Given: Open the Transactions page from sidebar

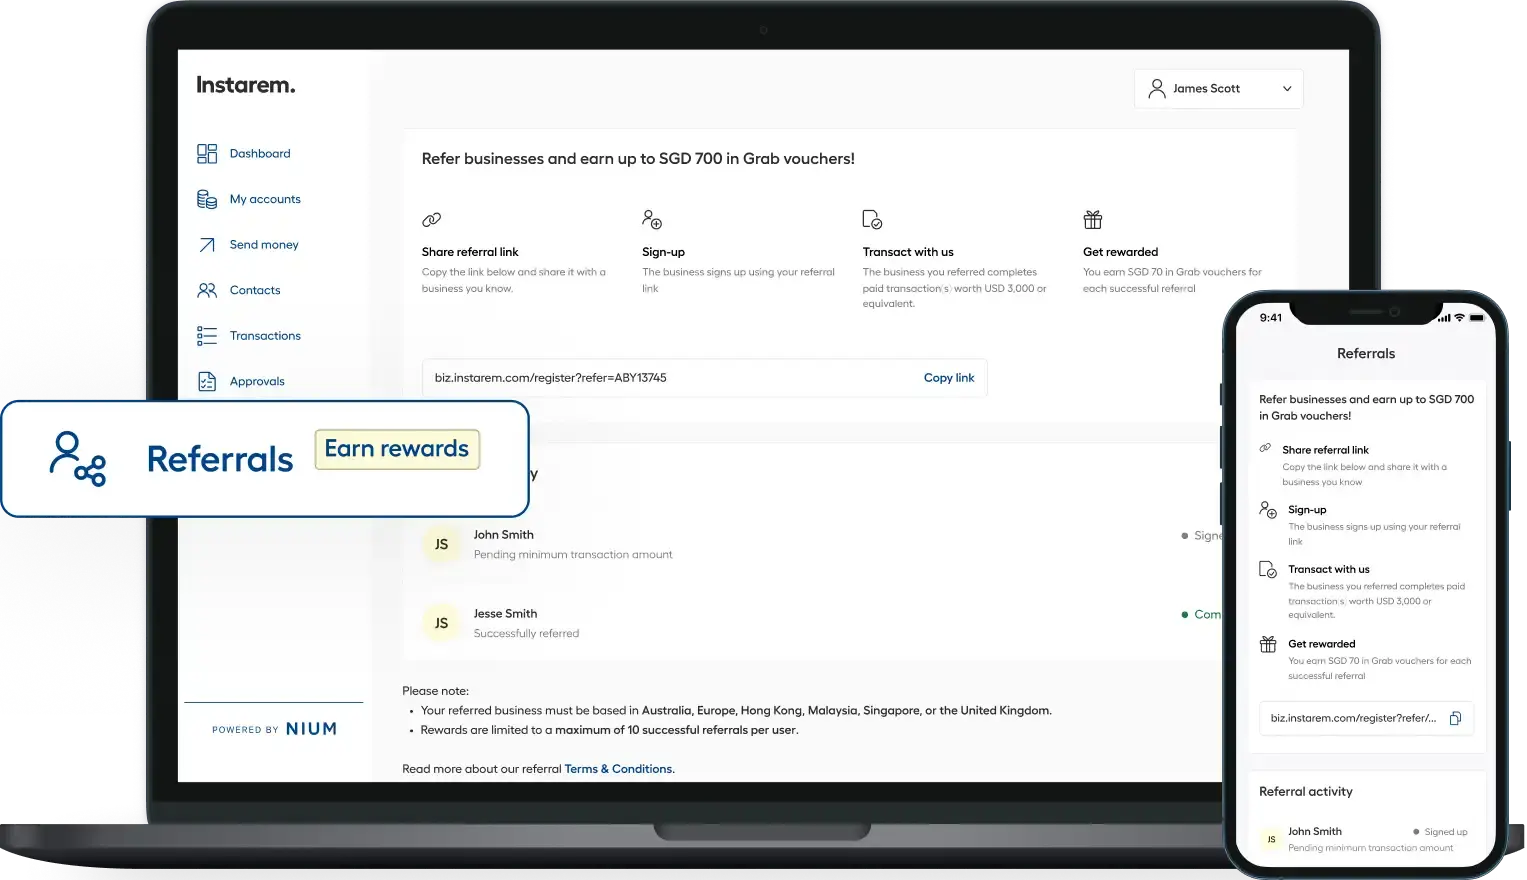Looking at the screenshot, I should point(265,336).
